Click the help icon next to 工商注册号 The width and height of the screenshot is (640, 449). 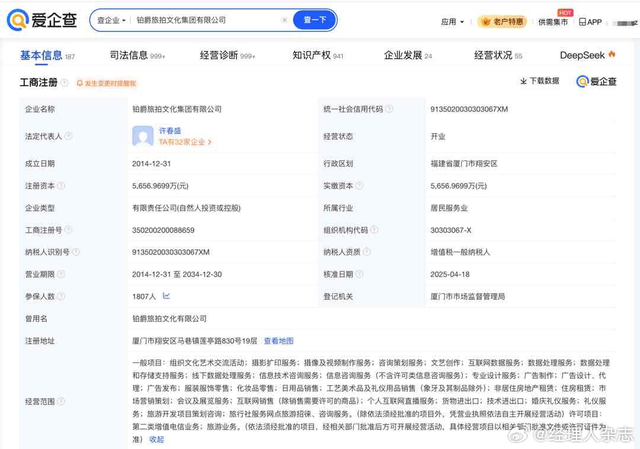[x=69, y=230]
